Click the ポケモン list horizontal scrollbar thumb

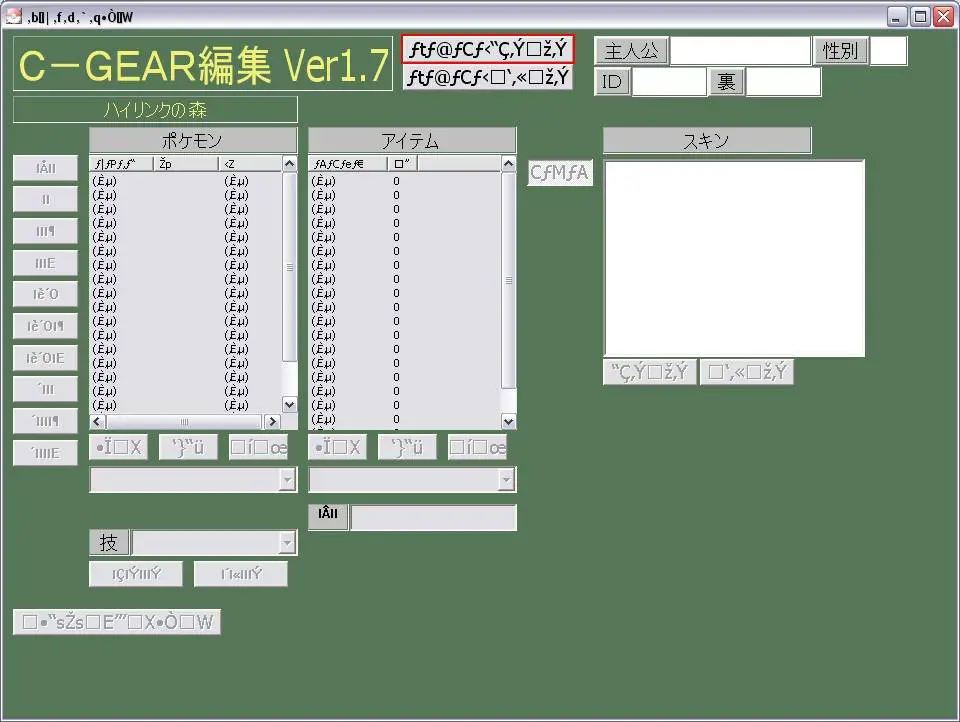[184, 421]
